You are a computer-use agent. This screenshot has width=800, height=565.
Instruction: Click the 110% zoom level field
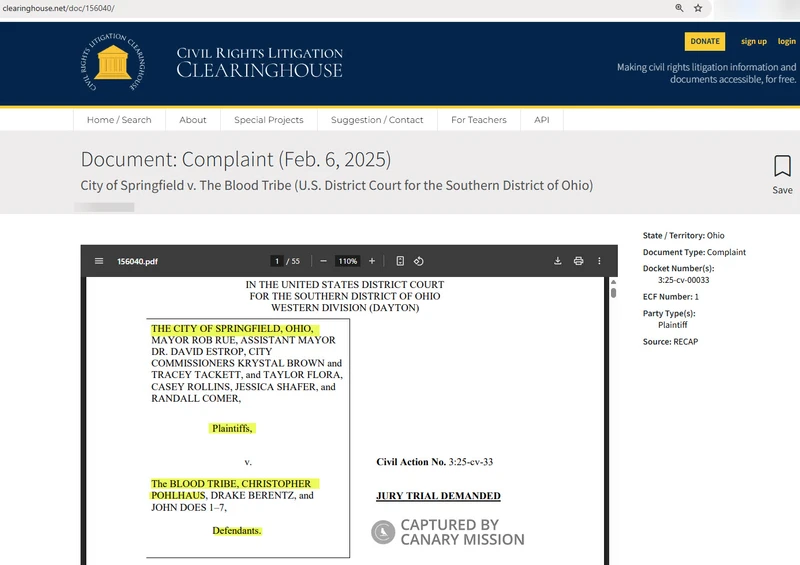[x=347, y=261]
